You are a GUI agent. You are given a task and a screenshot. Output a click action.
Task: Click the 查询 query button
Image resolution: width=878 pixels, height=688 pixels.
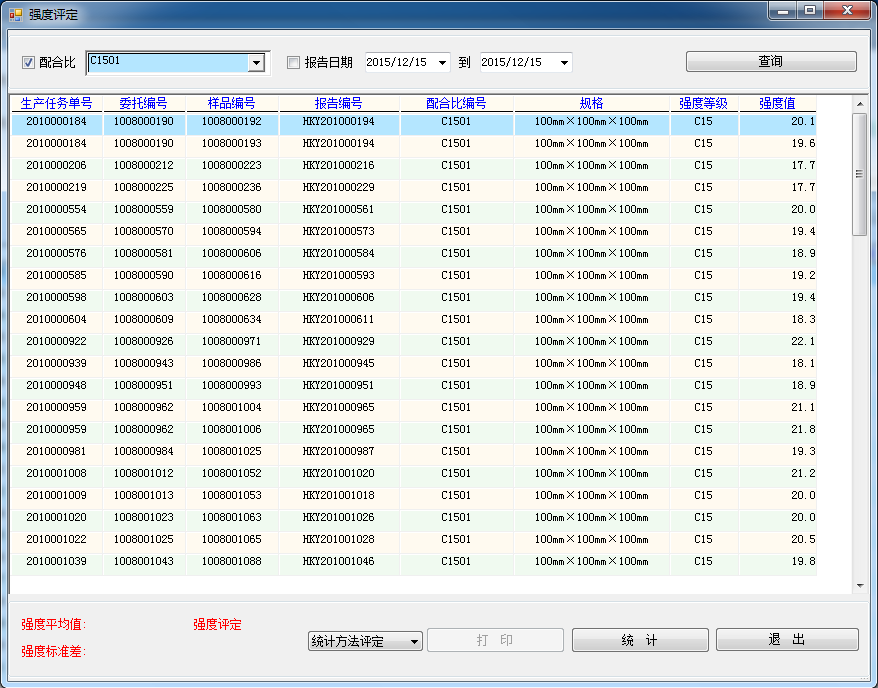pos(770,62)
